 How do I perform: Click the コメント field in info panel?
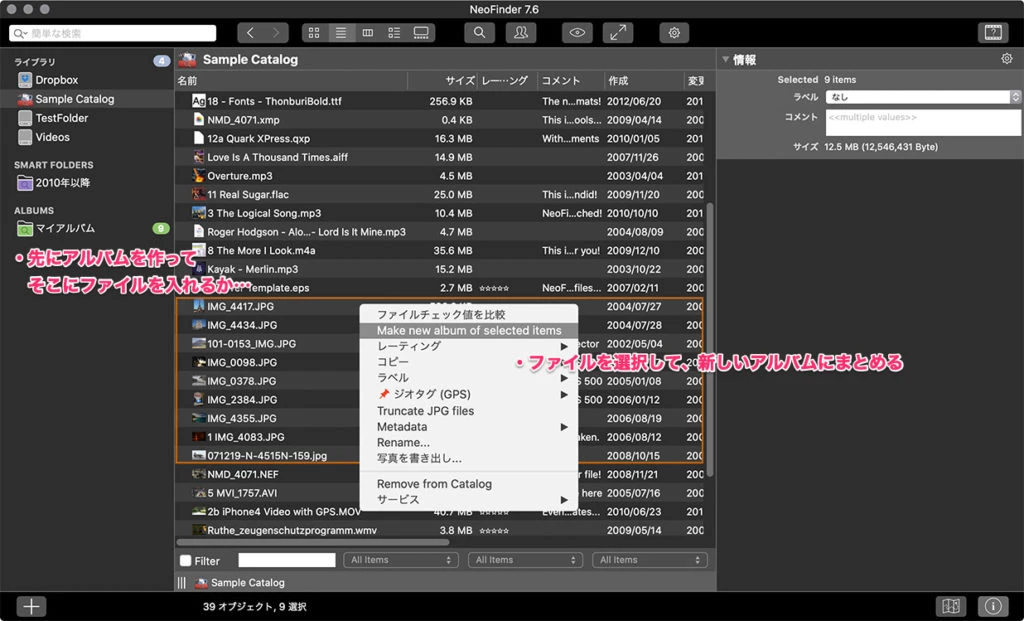click(x=923, y=123)
